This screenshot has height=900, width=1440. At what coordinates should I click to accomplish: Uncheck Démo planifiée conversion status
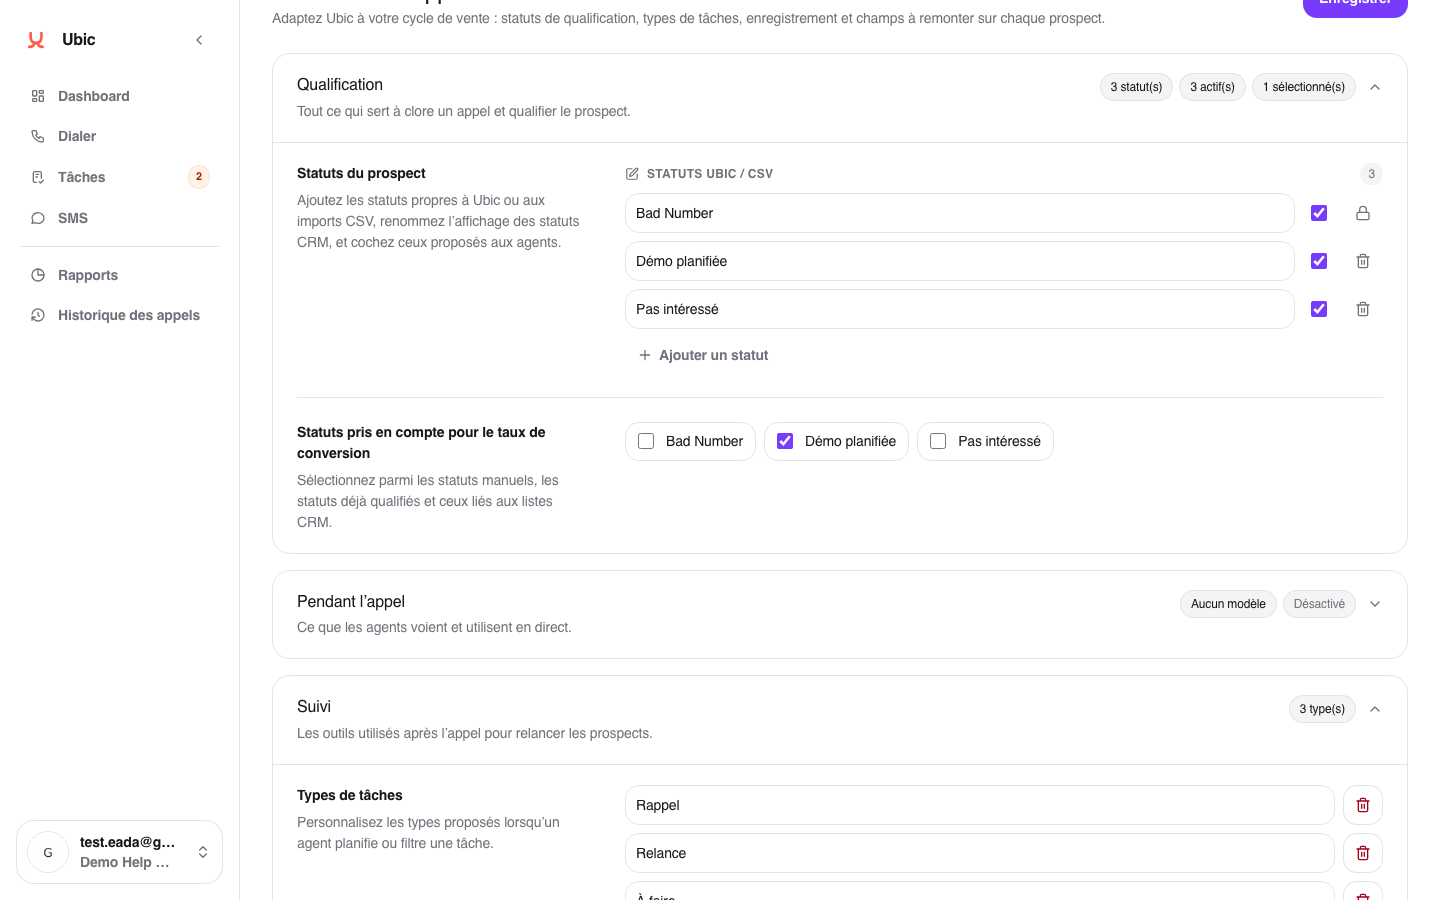[x=836, y=441]
